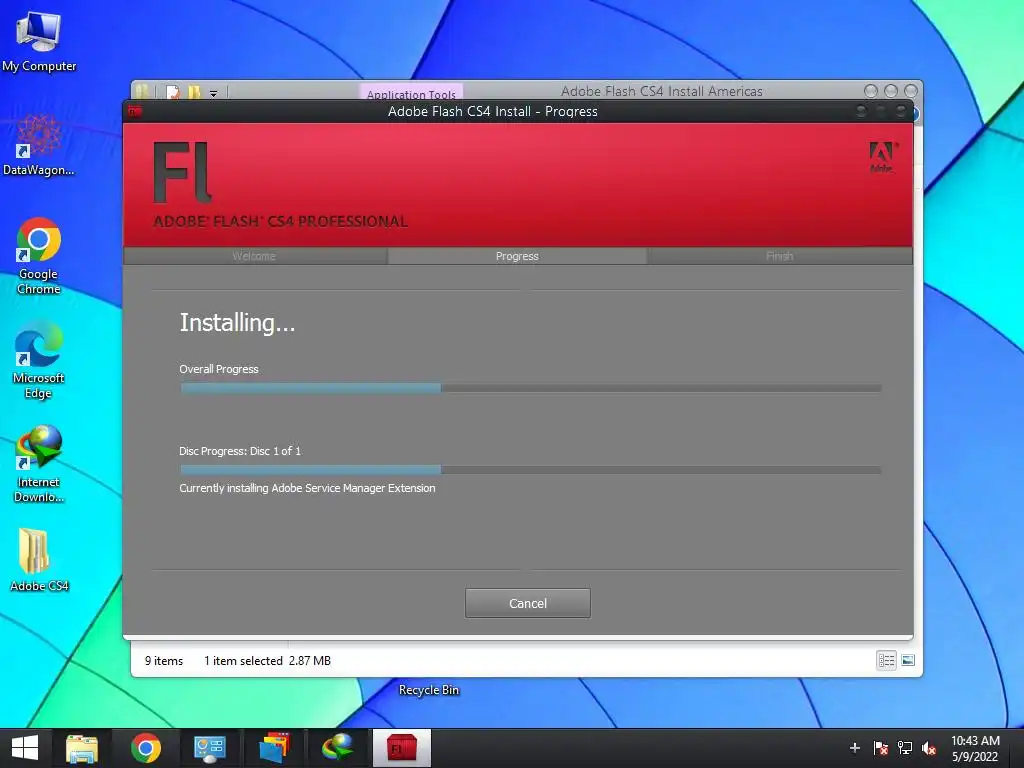1024x768 pixels.
Task: Select the Welcome step tab
Action: click(254, 256)
